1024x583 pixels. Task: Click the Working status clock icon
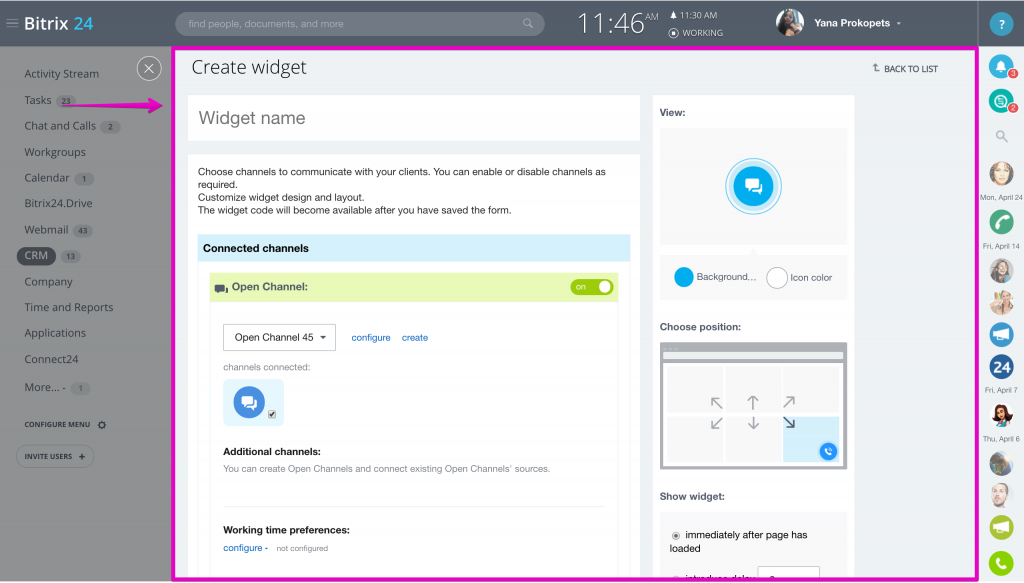coord(673,33)
